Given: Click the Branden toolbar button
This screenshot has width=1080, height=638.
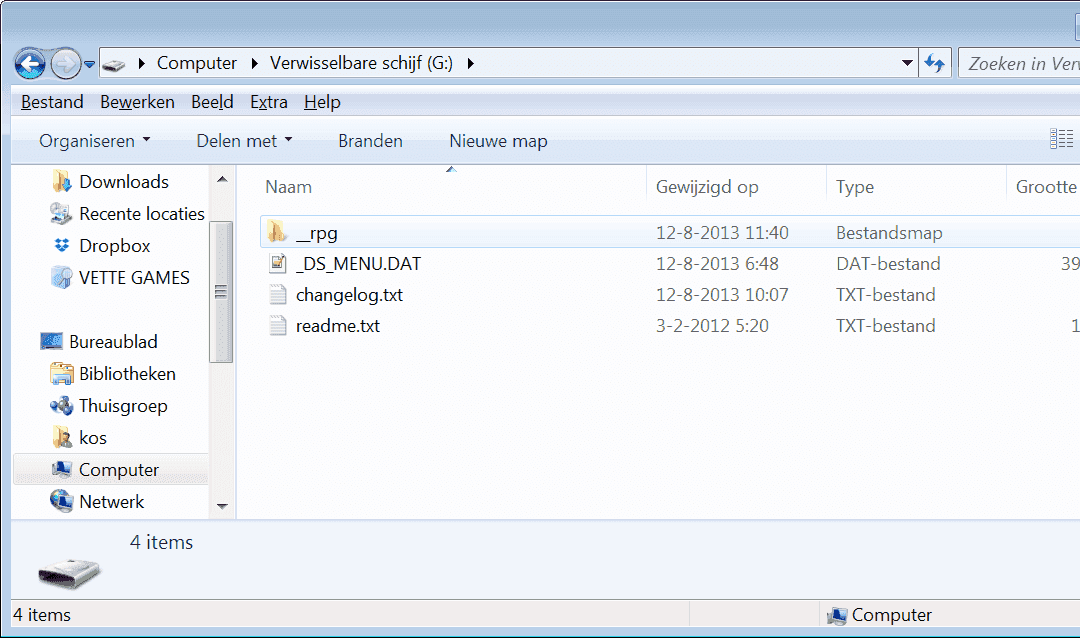Looking at the screenshot, I should (x=371, y=141).
